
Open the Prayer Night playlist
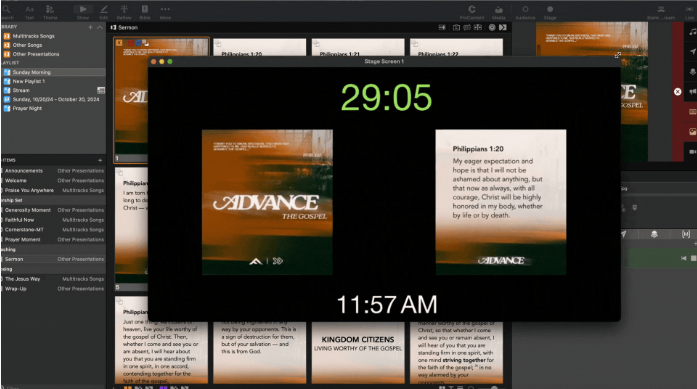(x=54, y=108)
